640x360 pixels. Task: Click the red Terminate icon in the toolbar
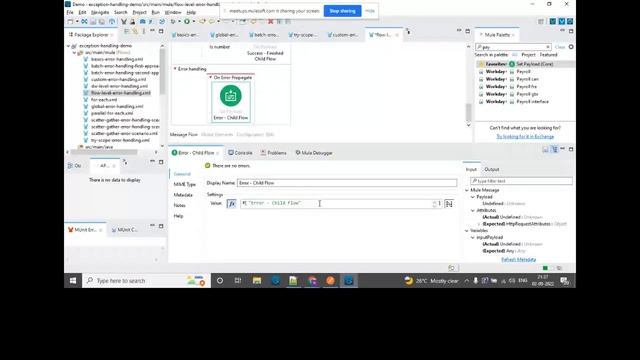tap(270, 21)
